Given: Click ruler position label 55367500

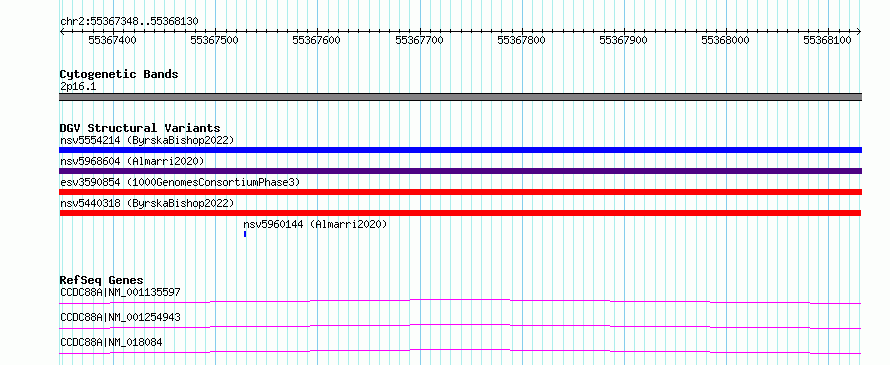Looking at the screenshot, I should pyautogui.click(x=215, y=40).
